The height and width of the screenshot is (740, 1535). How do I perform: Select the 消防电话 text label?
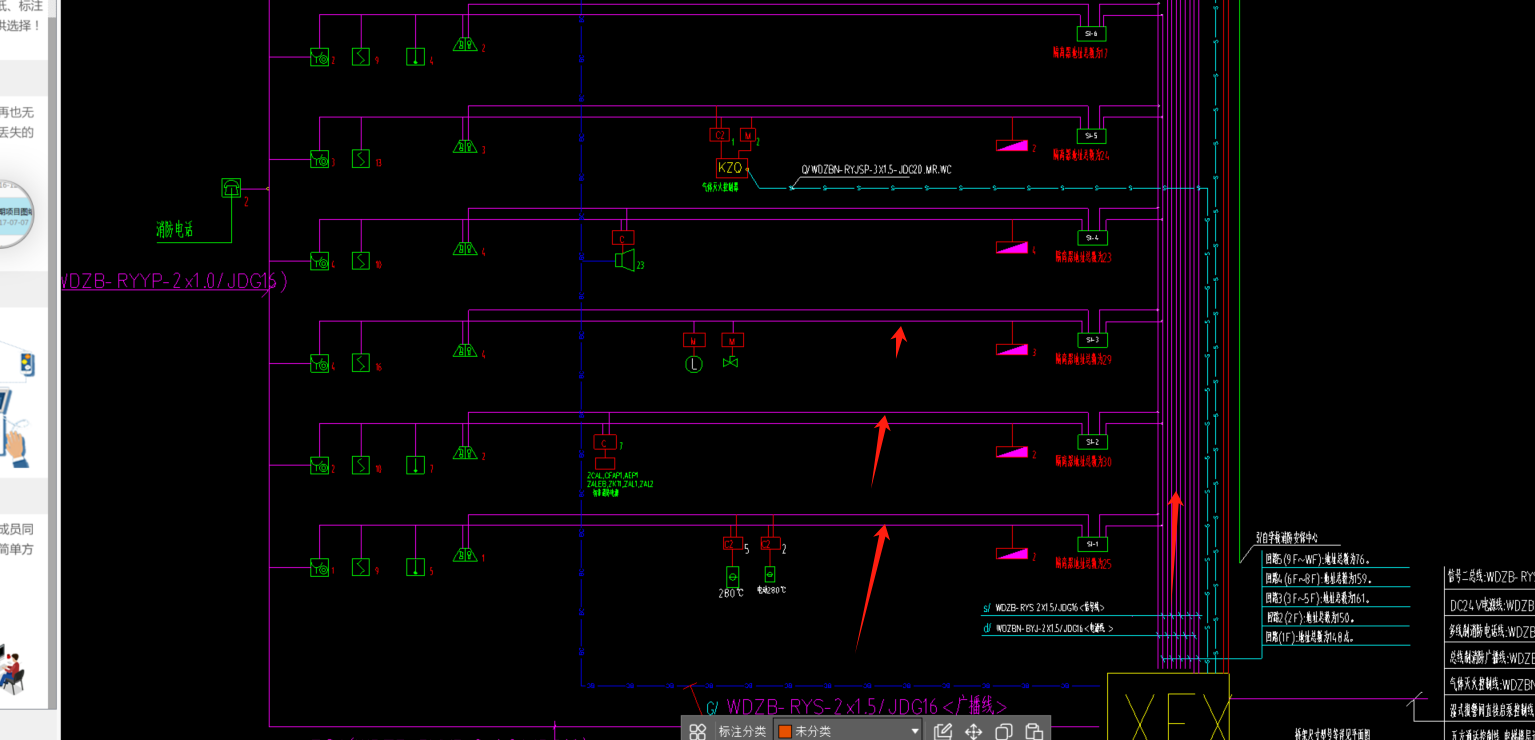[x=174, y=230]
